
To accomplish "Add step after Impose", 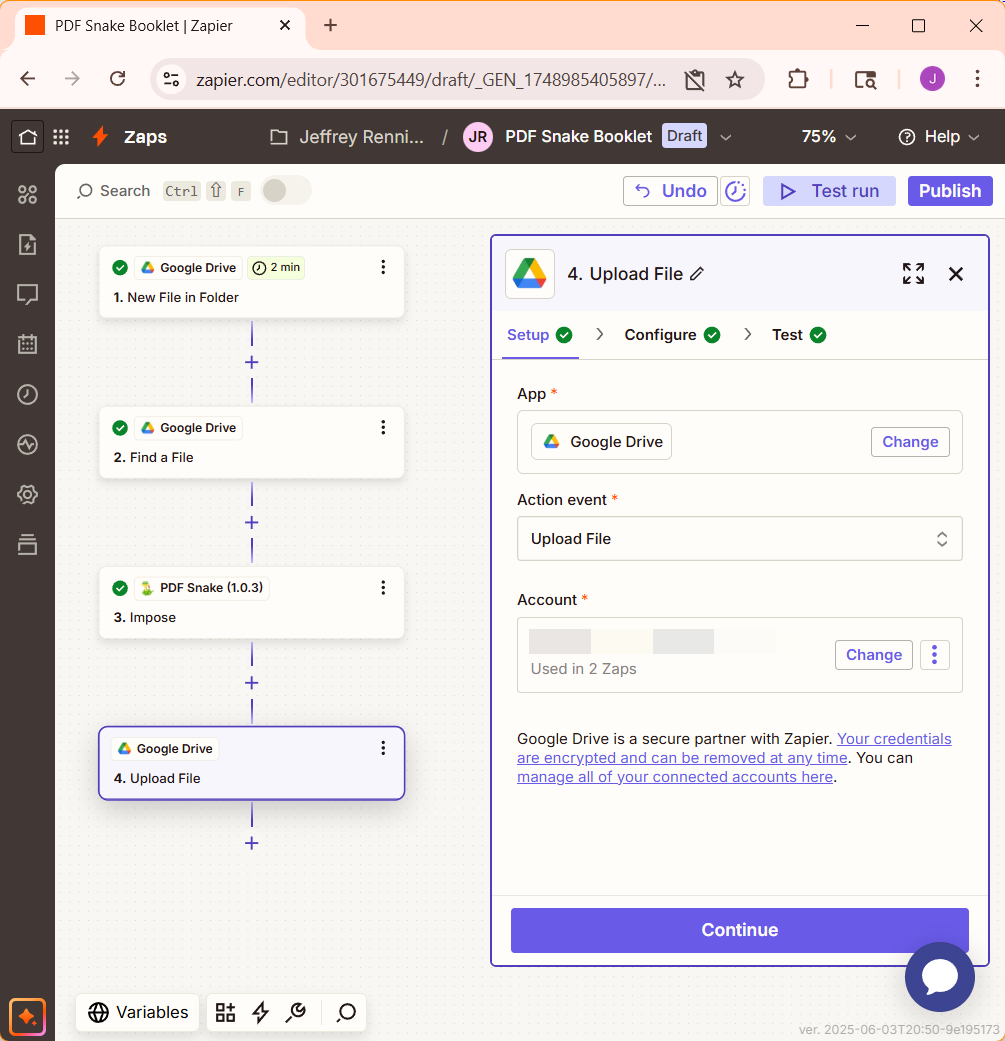I will click(252, 683).
